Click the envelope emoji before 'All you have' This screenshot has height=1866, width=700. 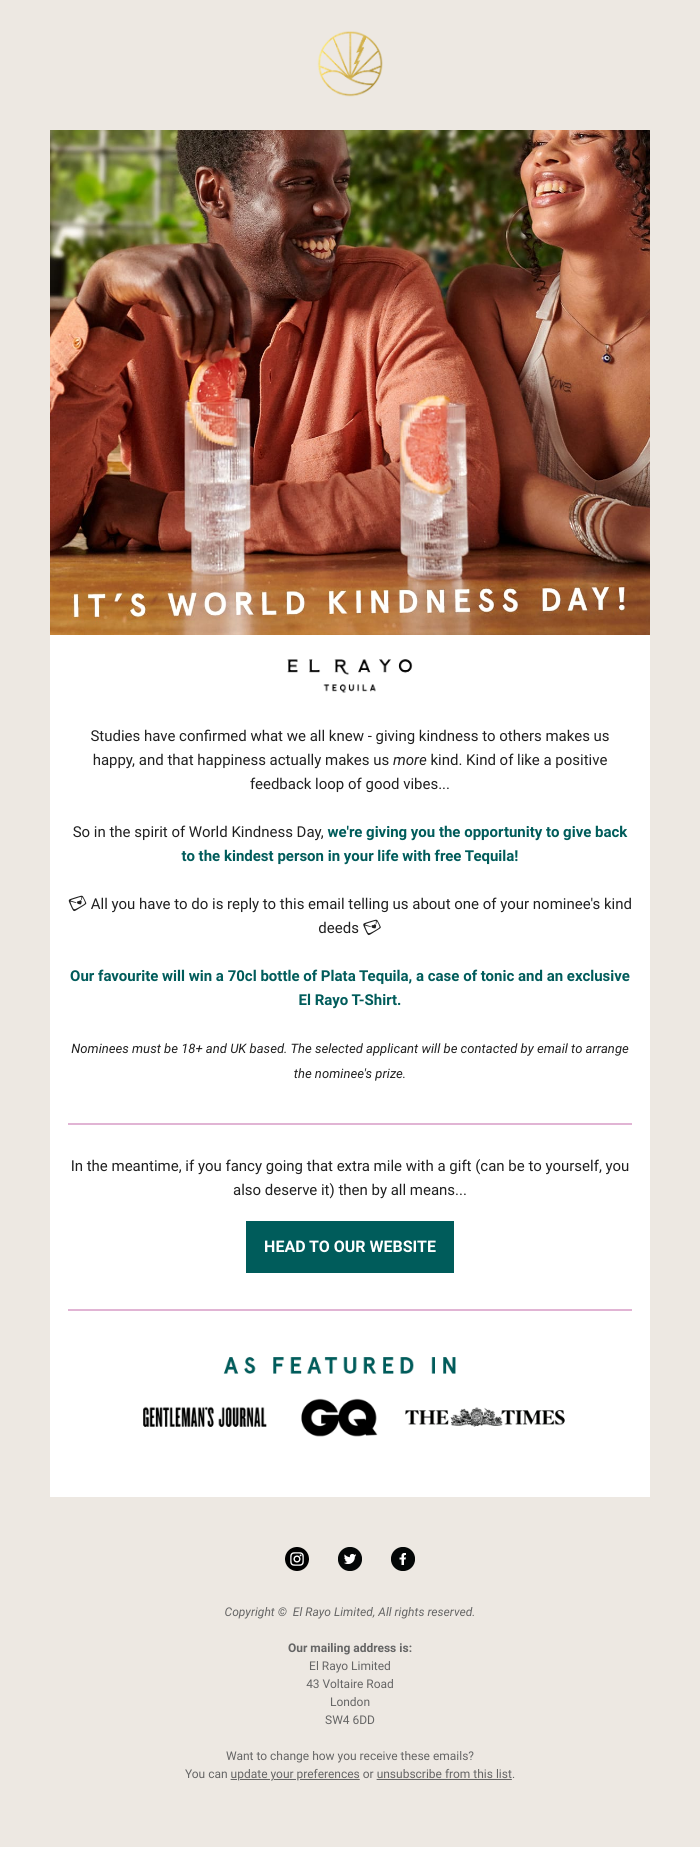click(78, 904)
